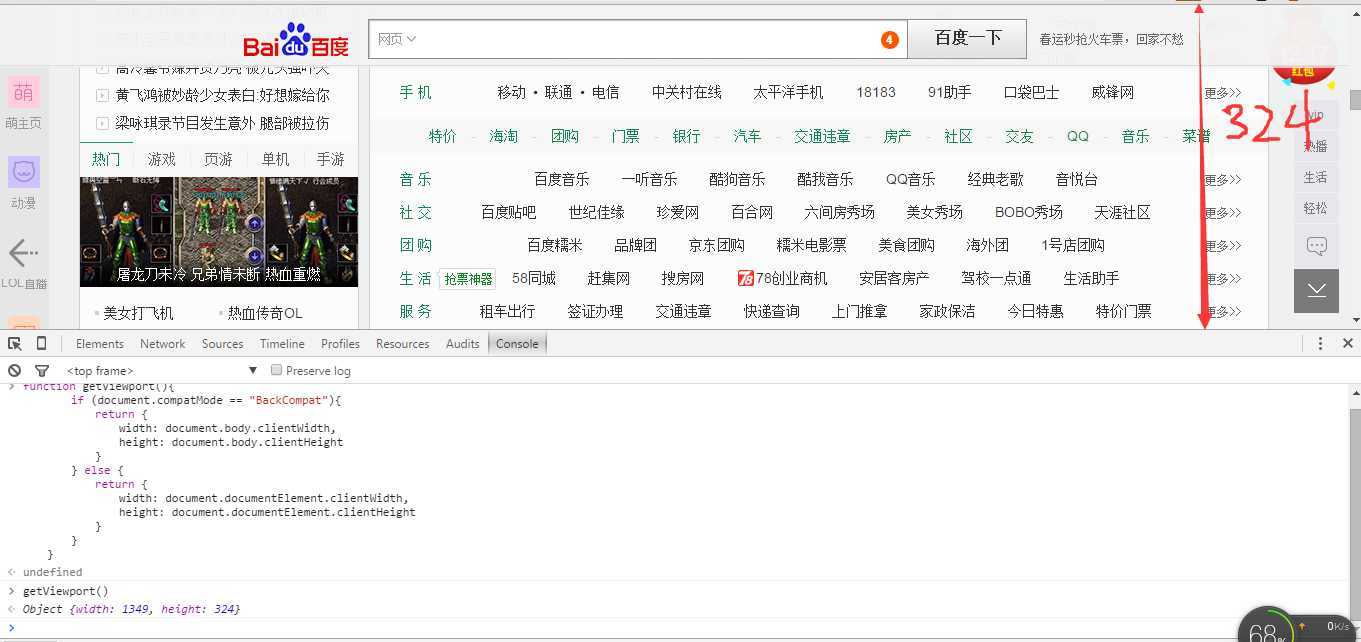Click the 78 icon beside 78创业商机
This screenshot has width=1361, height=642.
[x=745, y=278]
